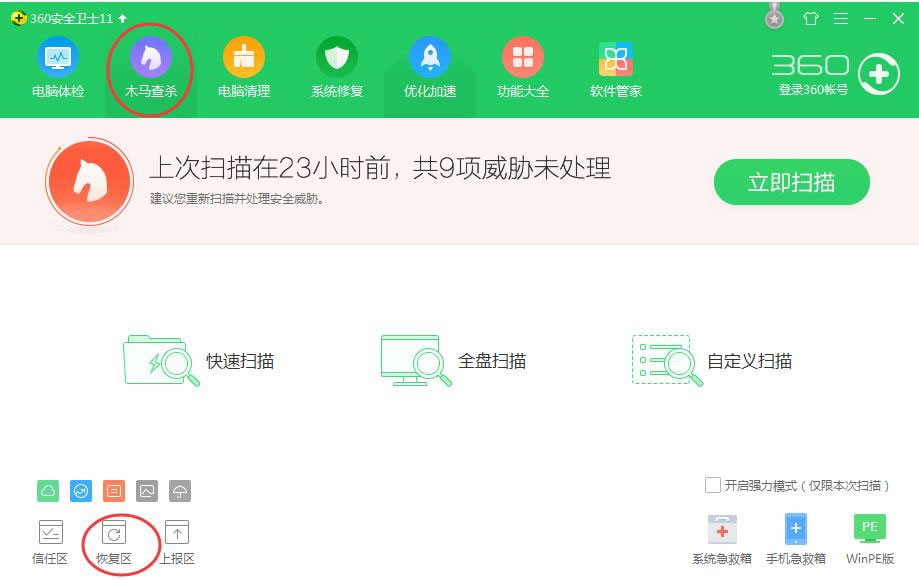
Task: Click the upgrade arrow beside 360安全卫士11
Action: click(122, 19)
